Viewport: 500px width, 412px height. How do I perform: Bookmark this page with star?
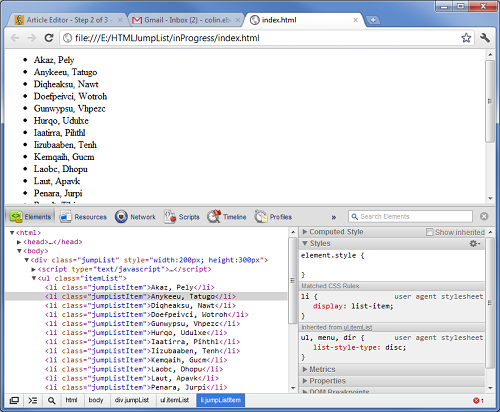(x=466, y=38)
